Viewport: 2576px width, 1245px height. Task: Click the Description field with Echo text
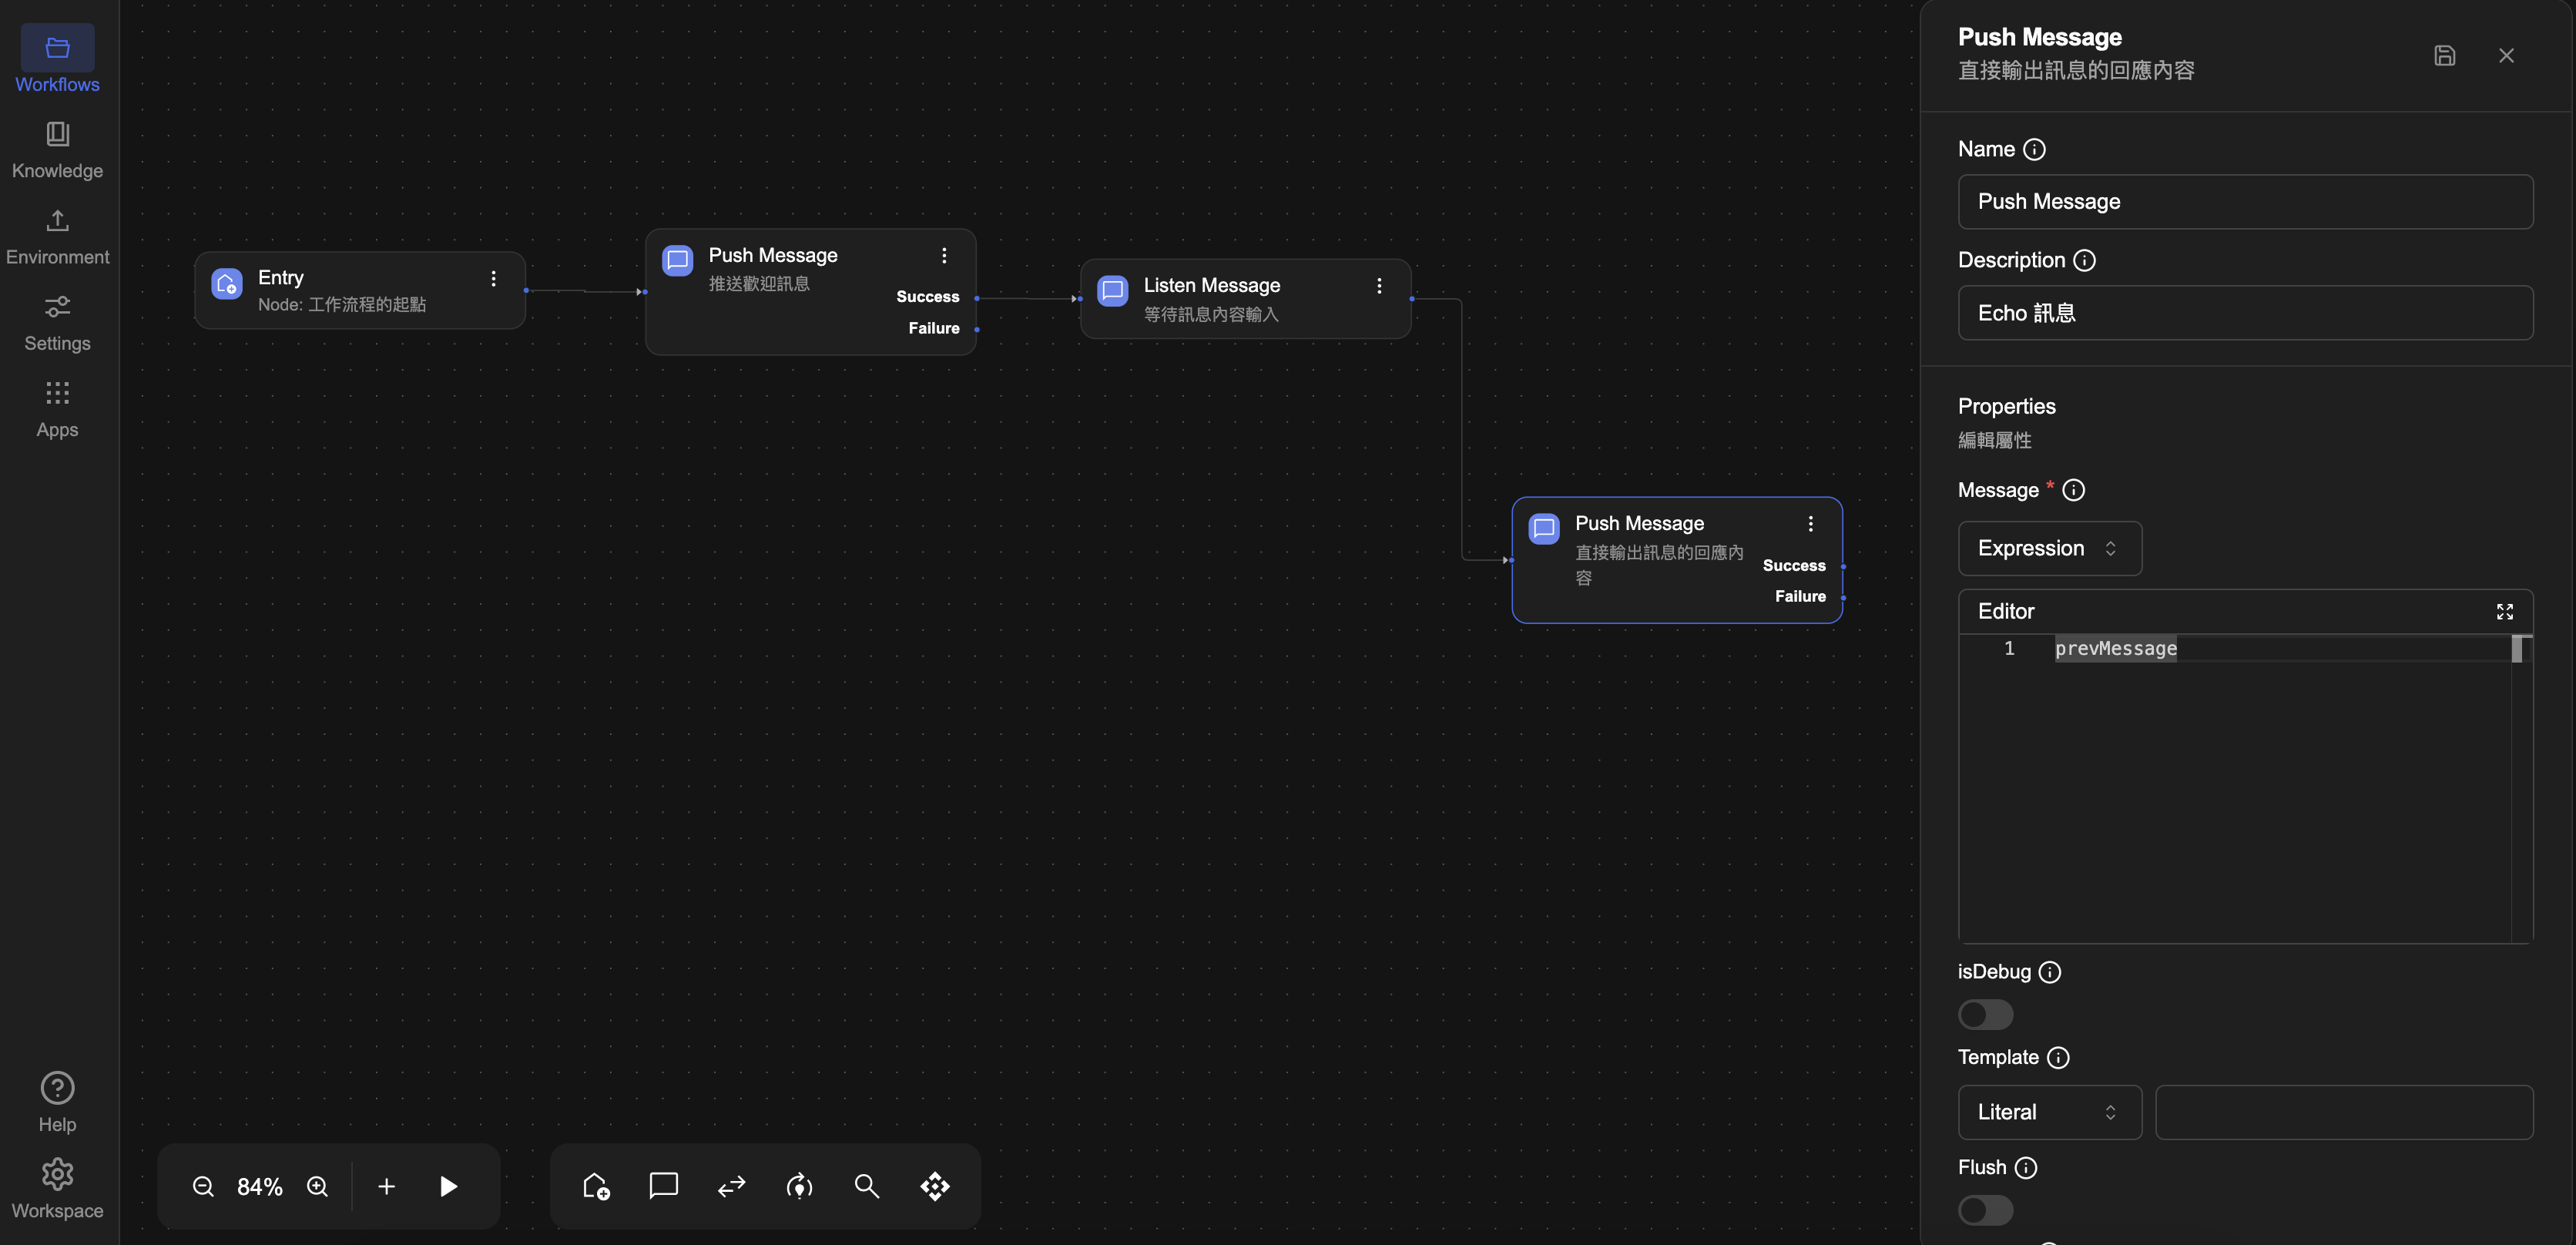pos(2244,313)
